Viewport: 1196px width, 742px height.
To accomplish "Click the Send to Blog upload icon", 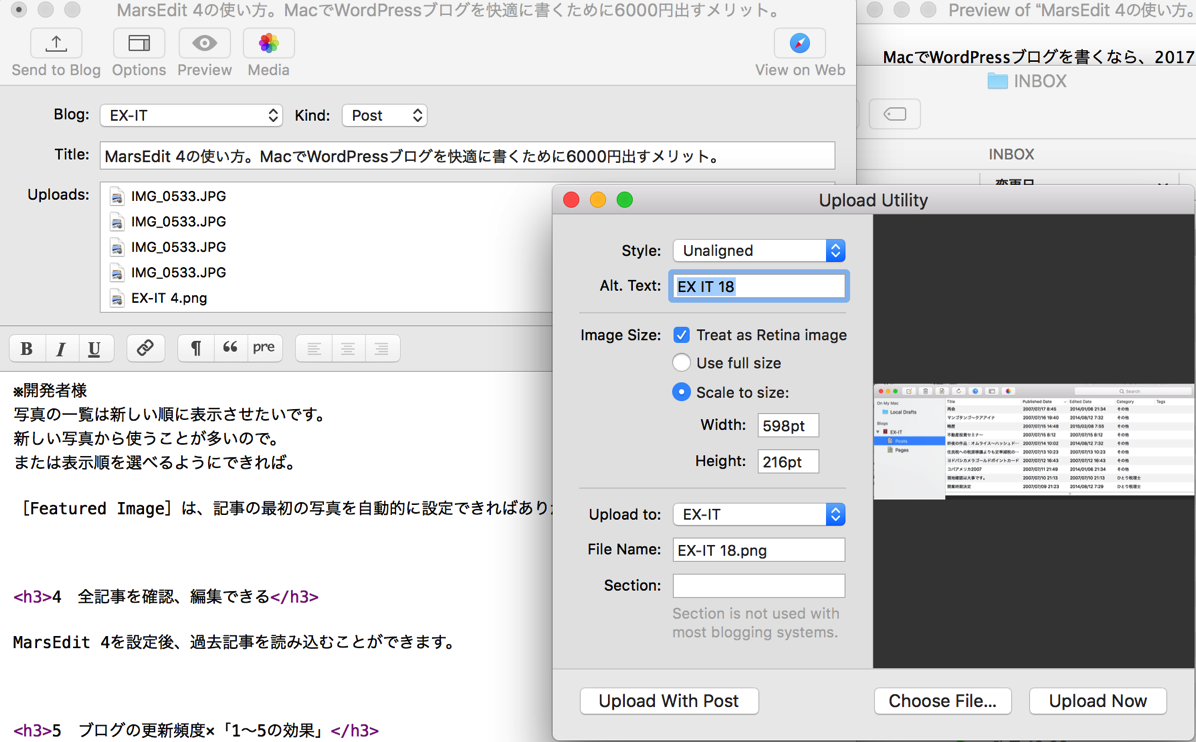I will [56, 43].
